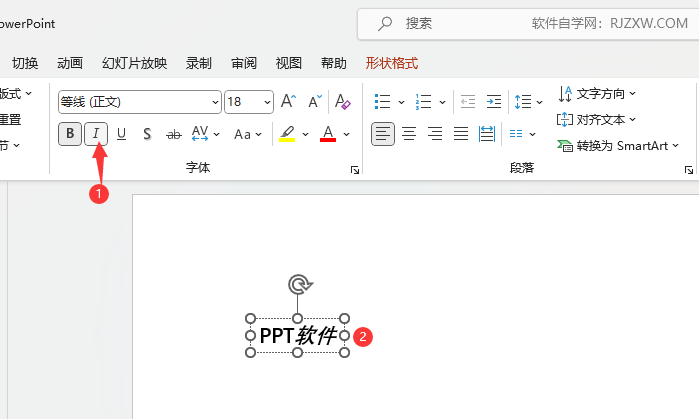
Task: Click 重置 reset slide button
Action: click(11, 119)
